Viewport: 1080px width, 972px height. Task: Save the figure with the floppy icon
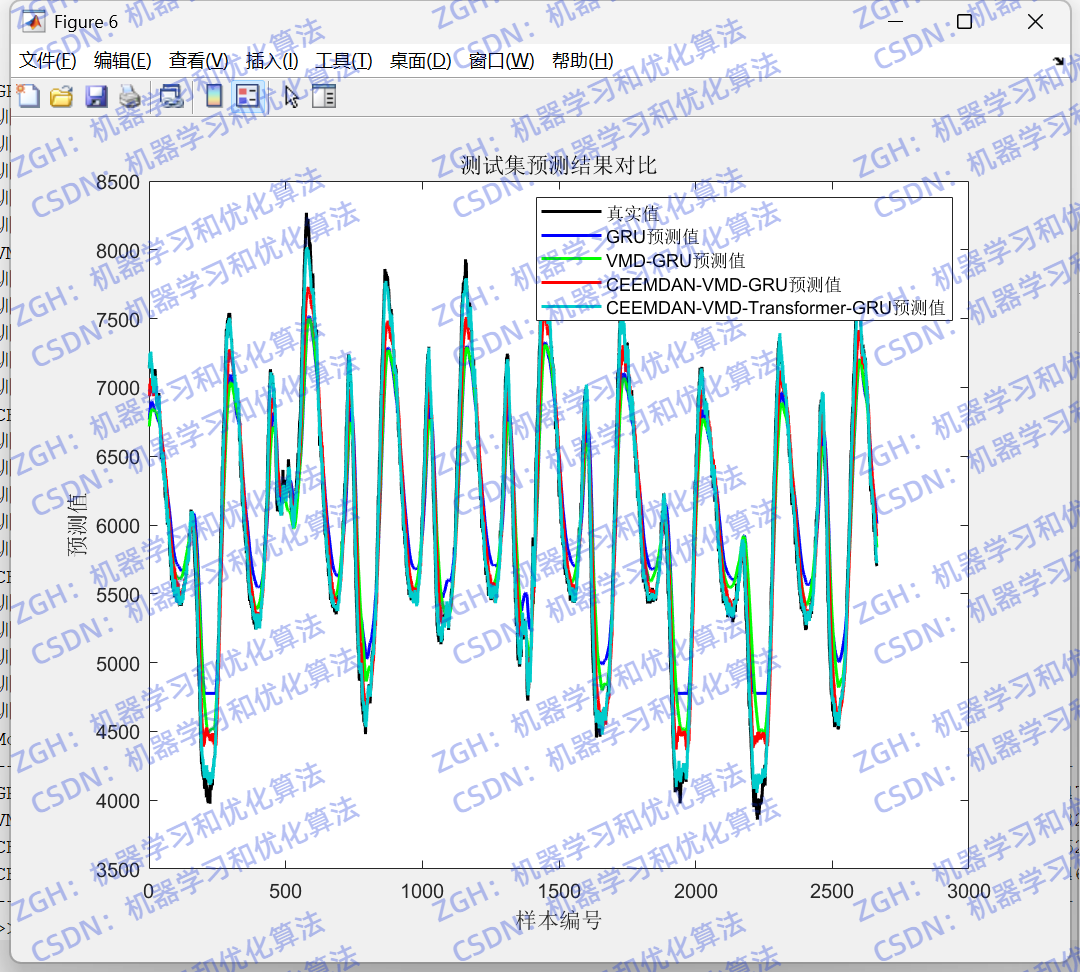(x=96, y=96)
